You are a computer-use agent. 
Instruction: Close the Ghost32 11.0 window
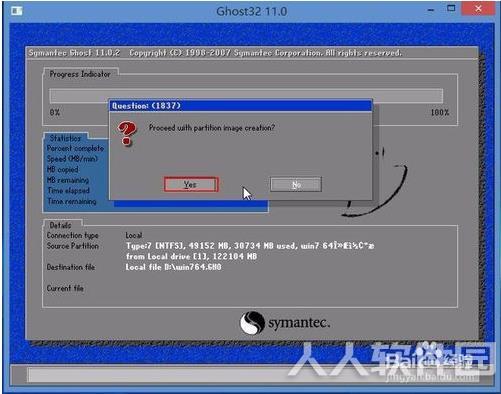(x=478, y=9)
